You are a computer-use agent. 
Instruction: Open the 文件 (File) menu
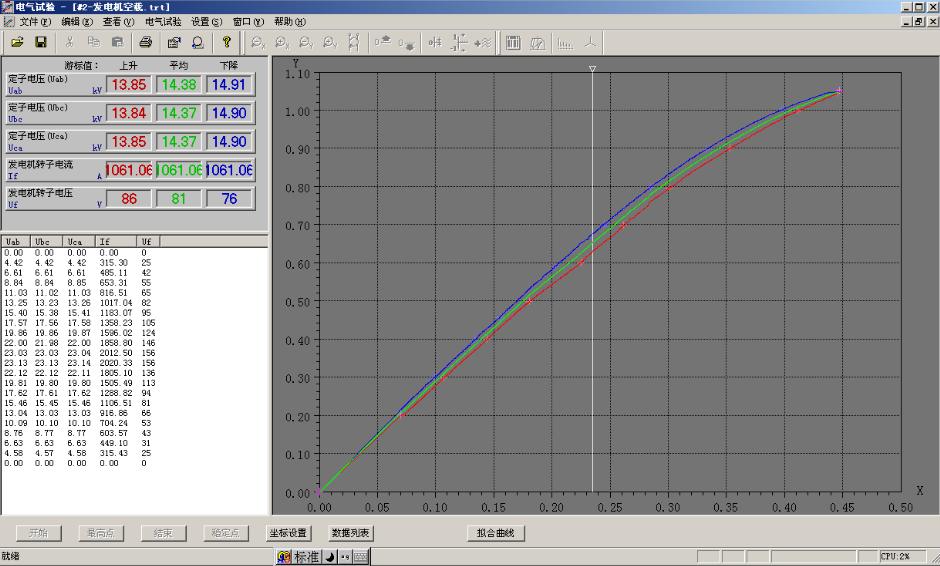pyautogui.click(x=35, y=21)
